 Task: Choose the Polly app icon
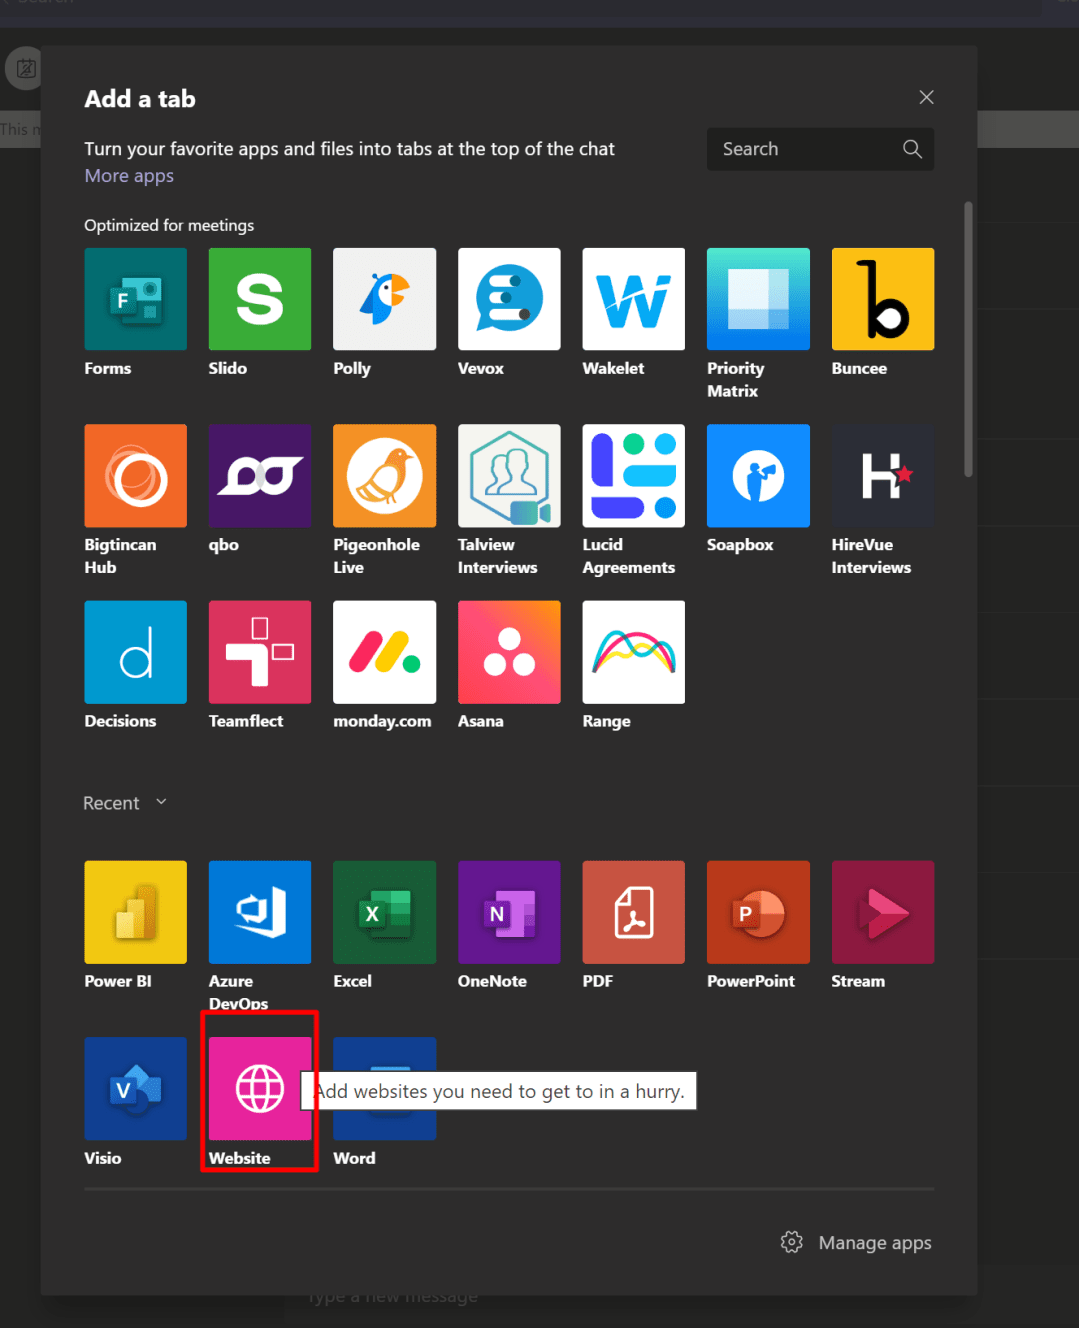(x=384, y=299)
